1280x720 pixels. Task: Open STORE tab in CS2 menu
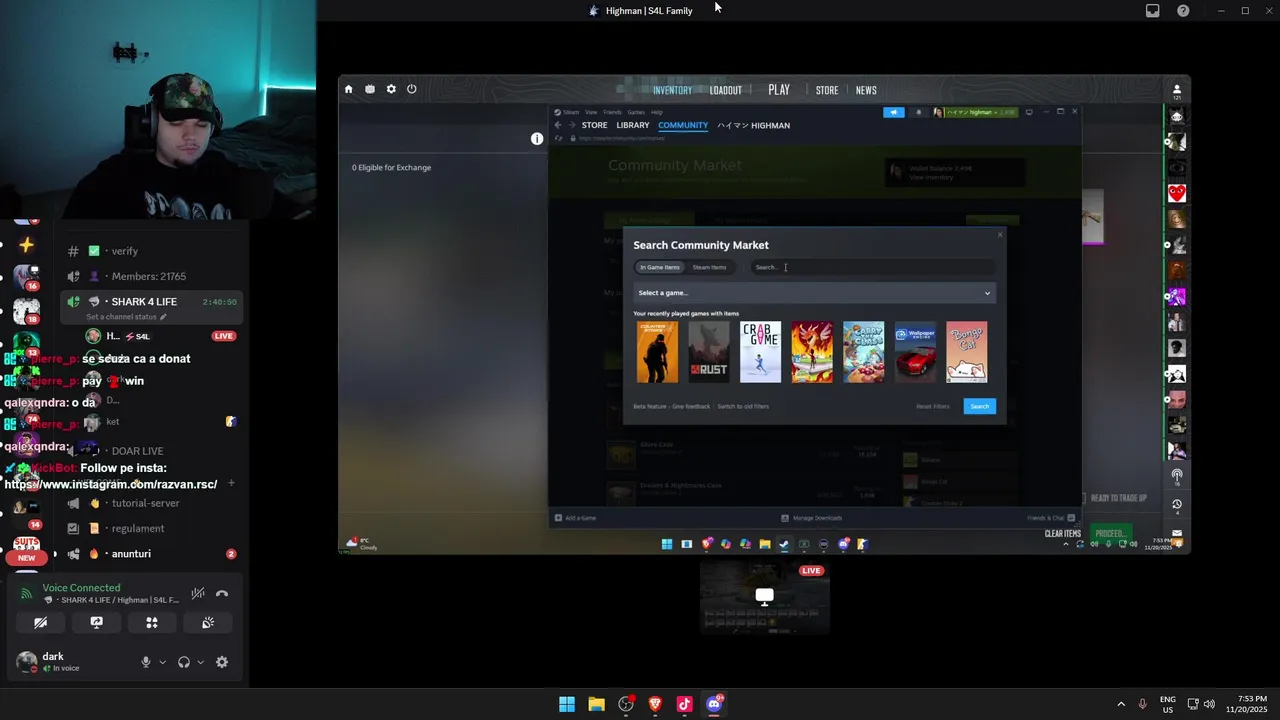tap(827, 90)
